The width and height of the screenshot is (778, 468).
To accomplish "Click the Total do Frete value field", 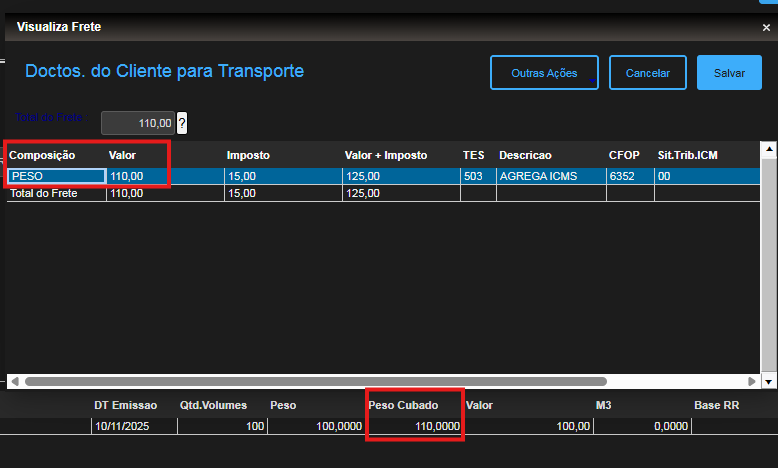I will point(137,123).
